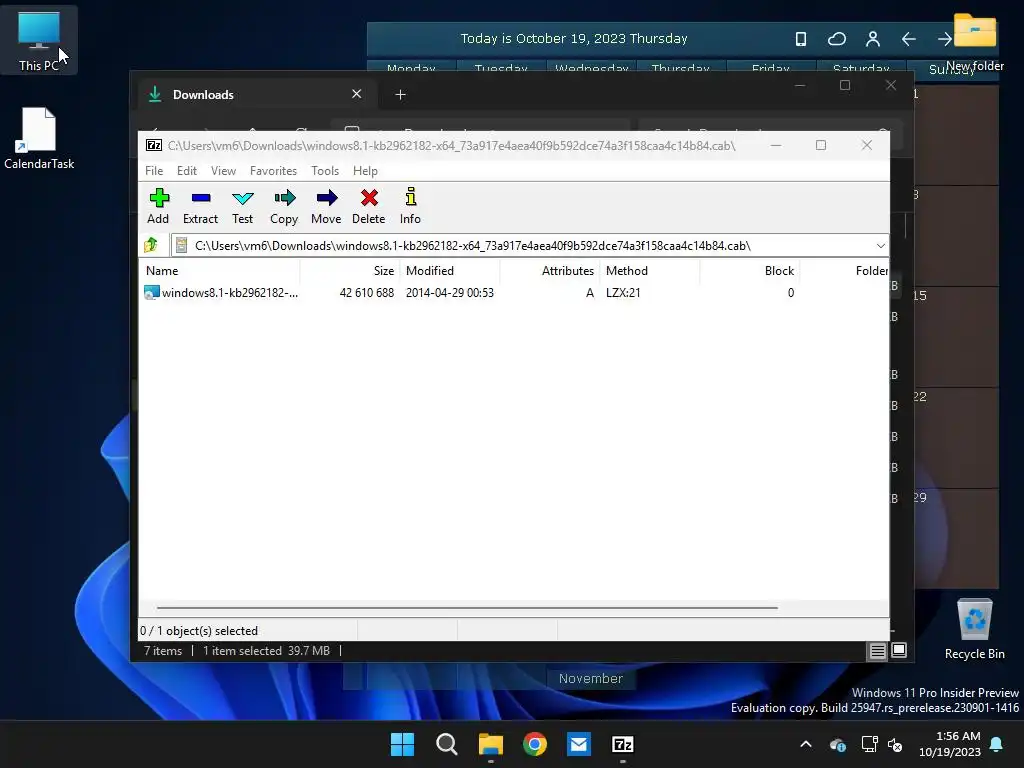This screenshot has height=768, width=1024.
Task: Open the Tools menu
Action: [x=325, y=170]
